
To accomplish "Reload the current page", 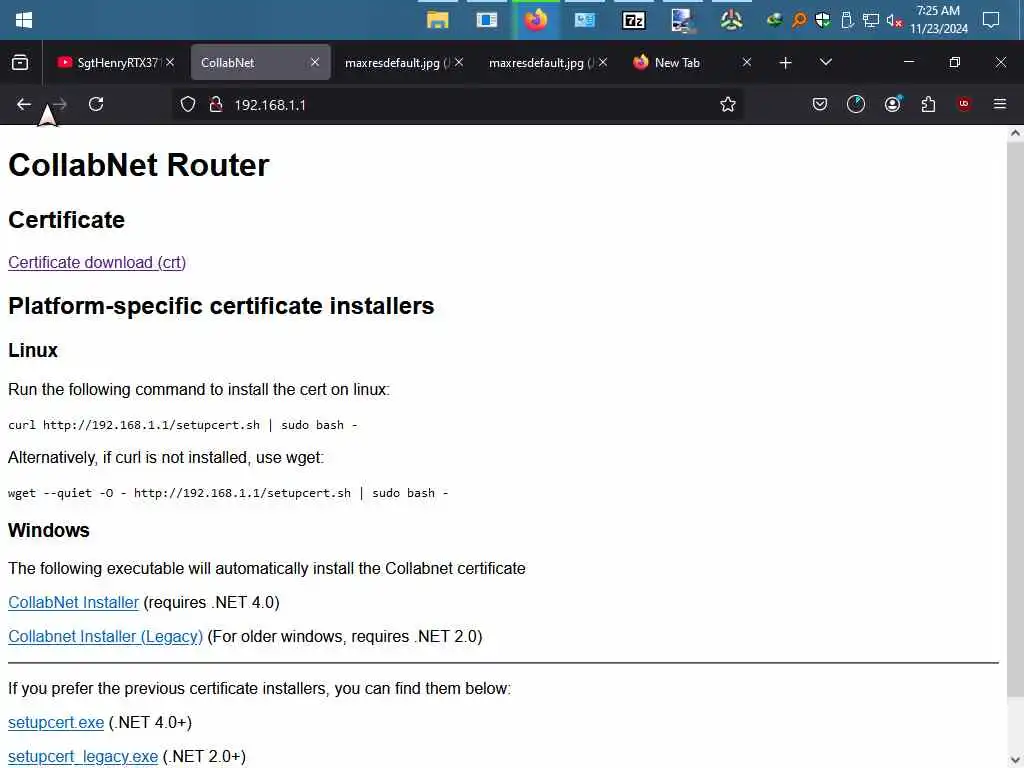I will point(96,104).
